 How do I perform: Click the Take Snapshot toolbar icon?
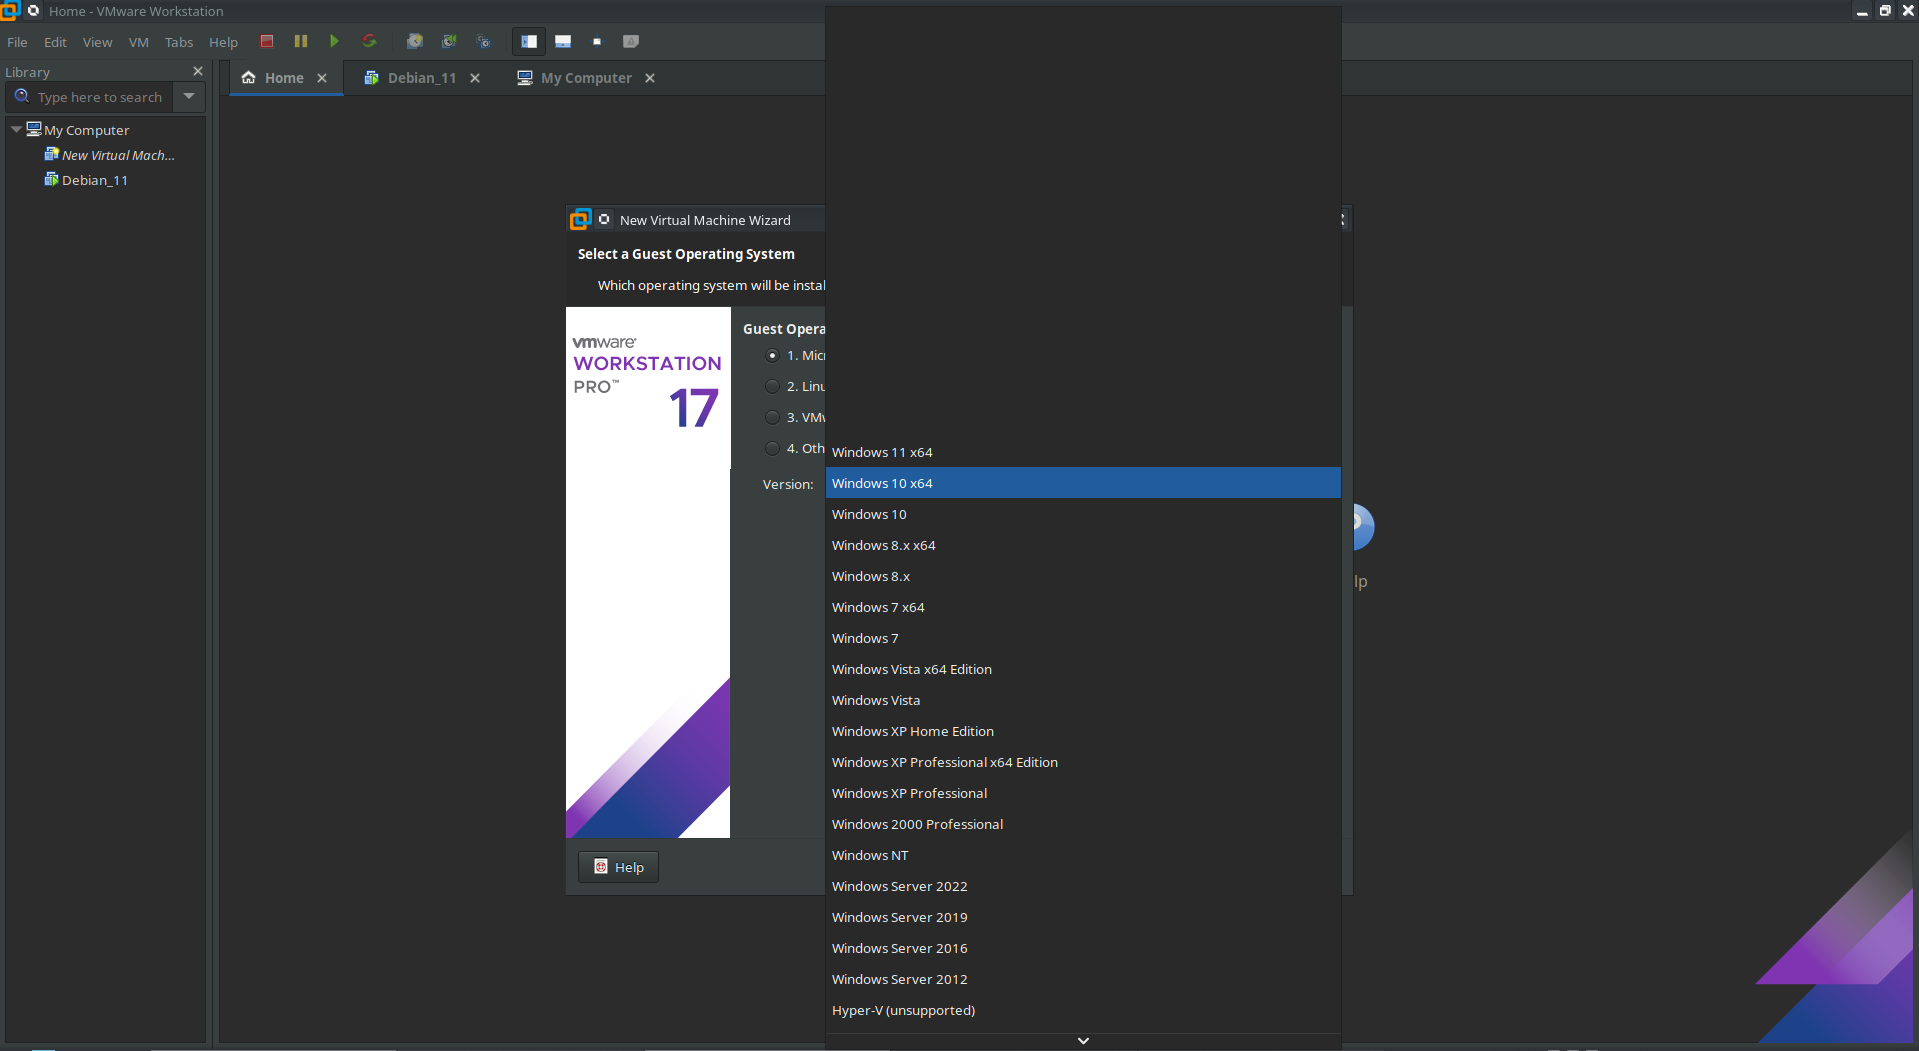[414, 41]
